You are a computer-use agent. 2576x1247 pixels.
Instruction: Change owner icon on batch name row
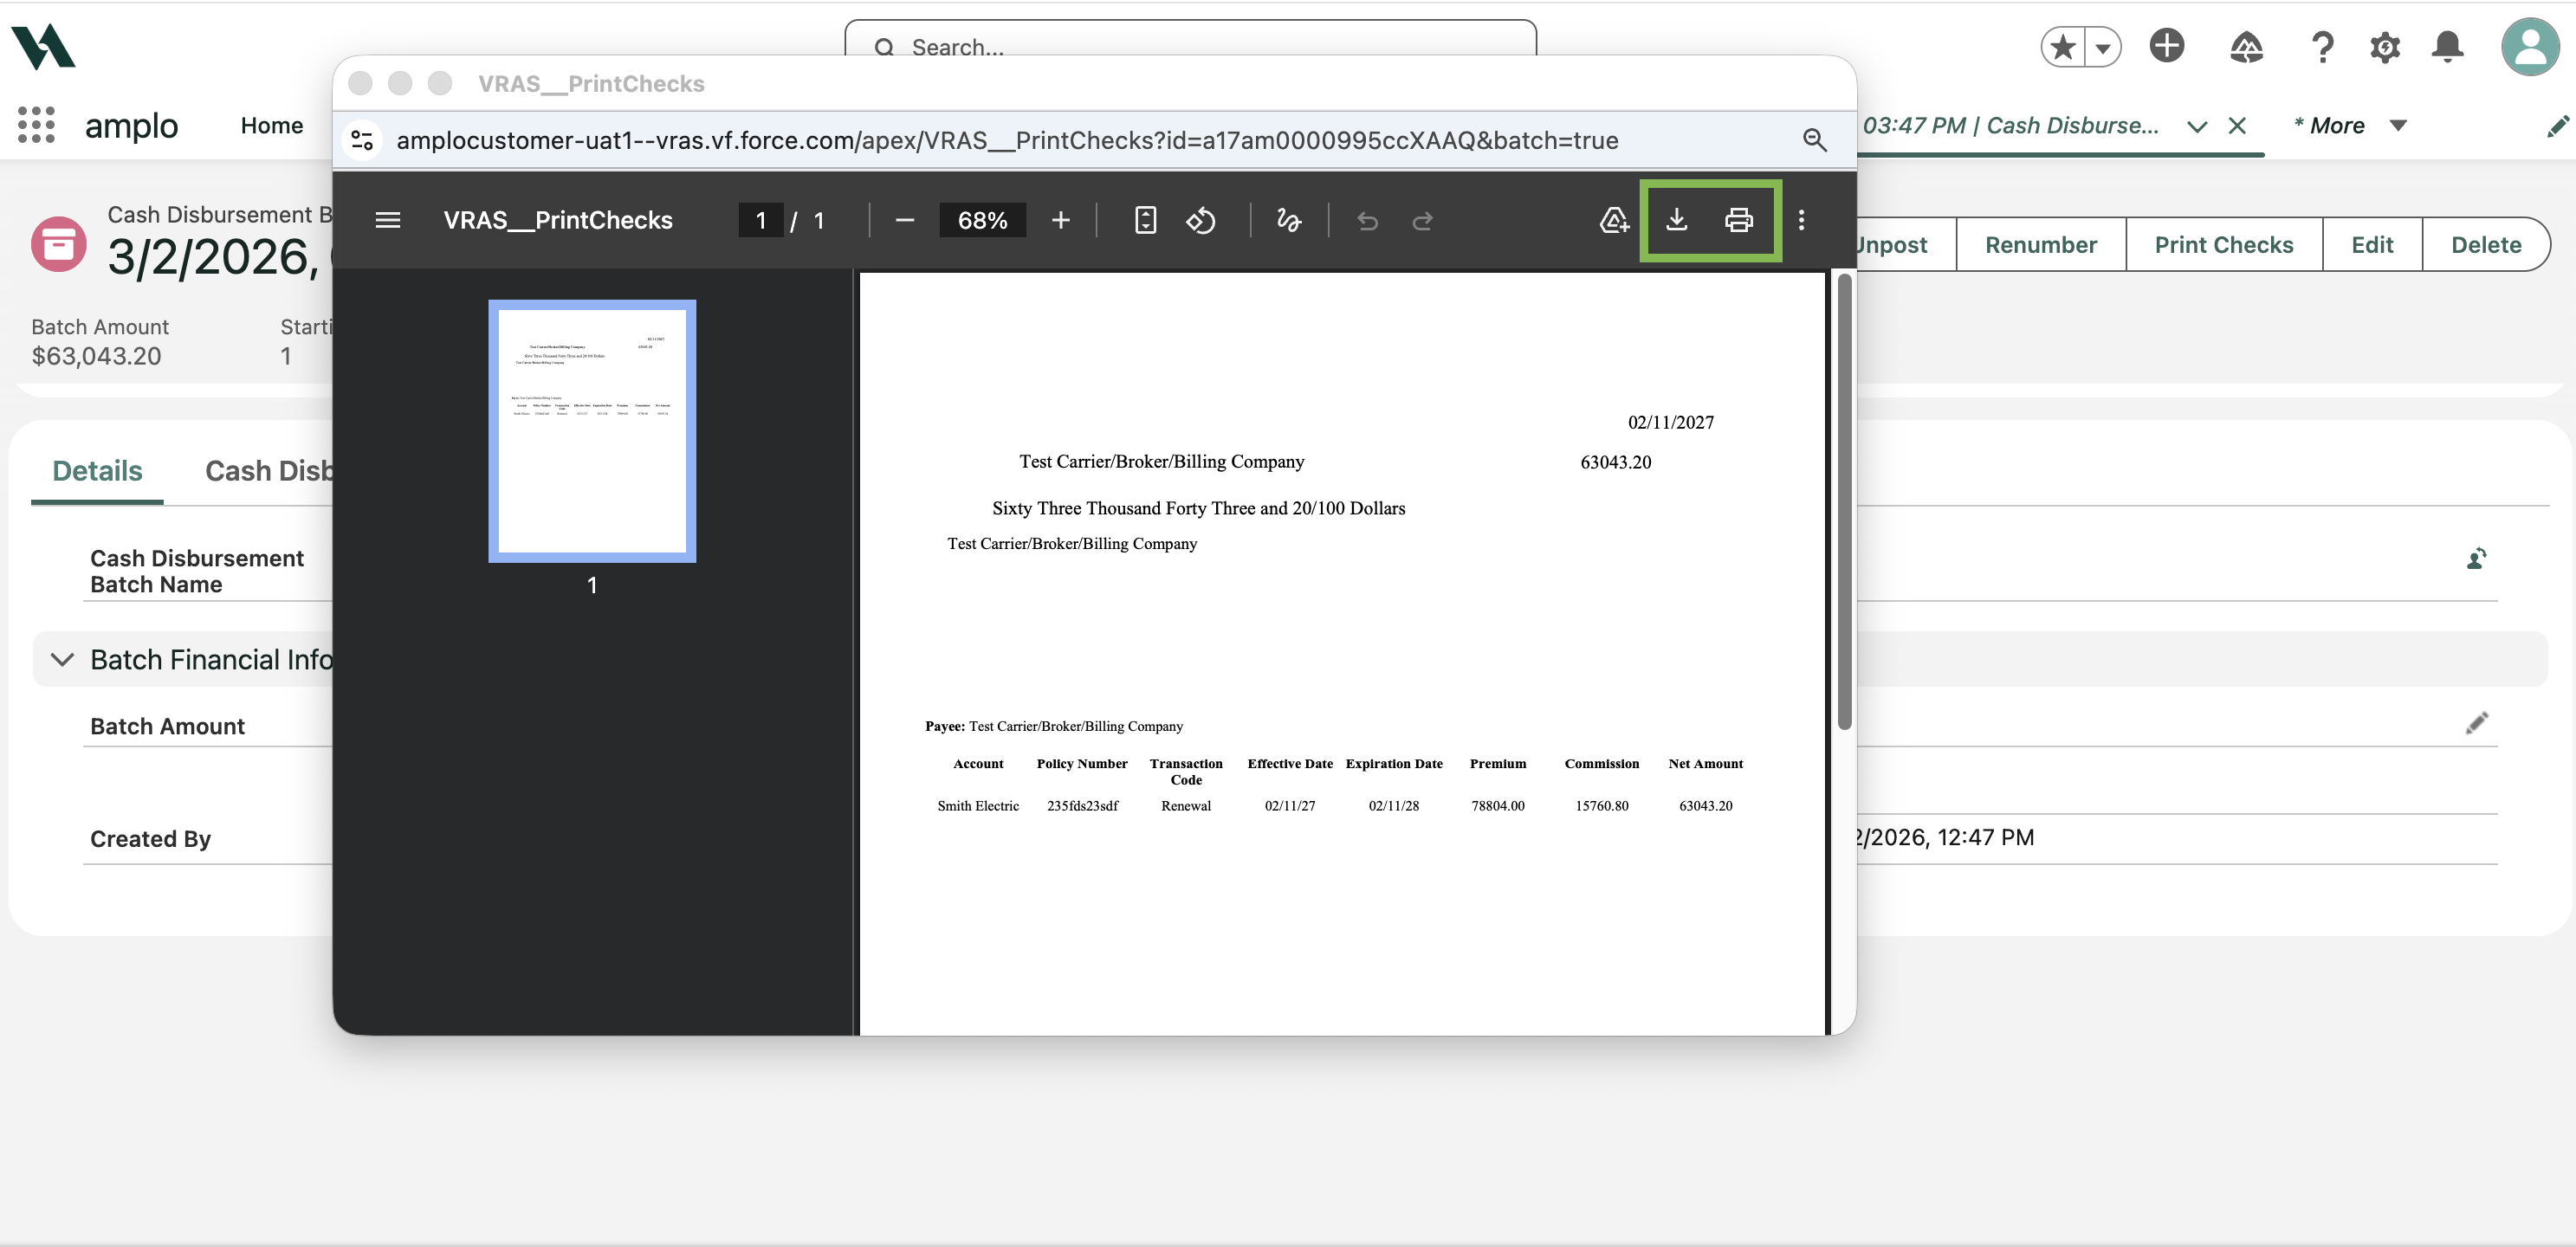pyautogui.click(x=2476, y=558)
